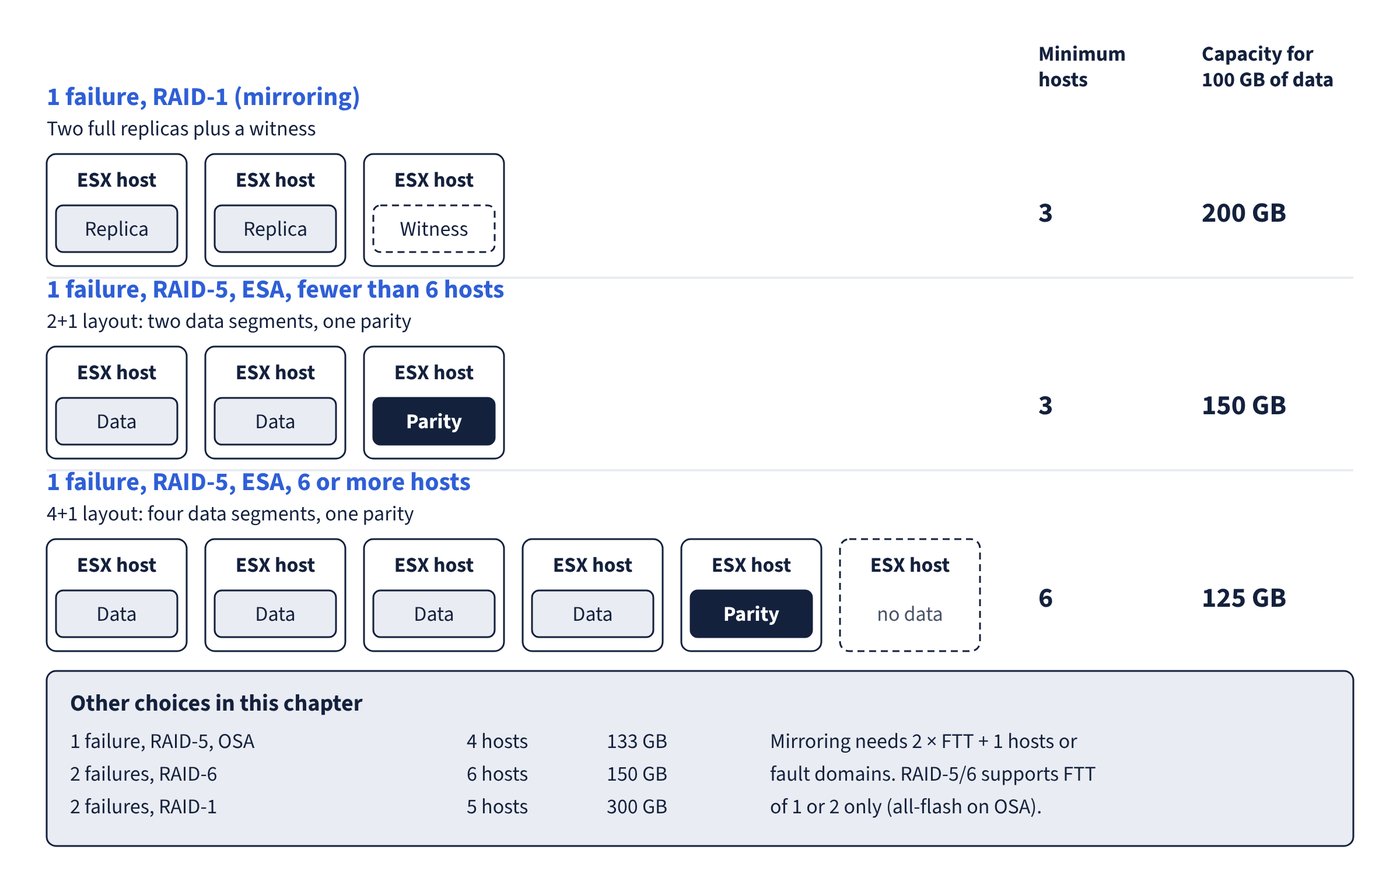Click the heading "1 failure, RAID-5, ESA, 6 or more hosts"
Image resolution: width=1400 pixels, height=881 pixels.
259,482
